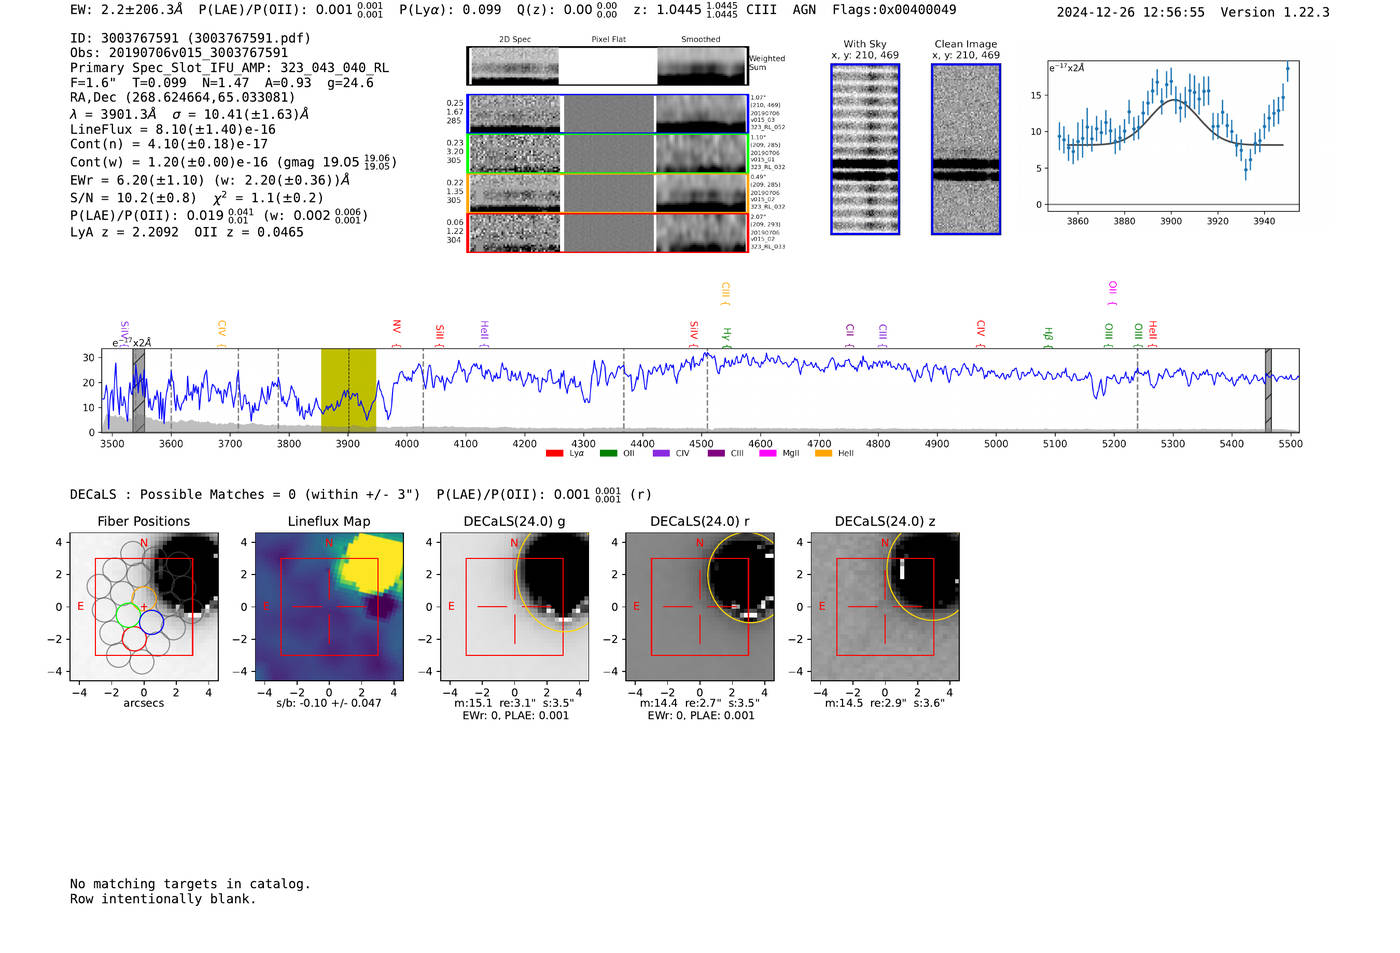Click the magenta OII label above spectrum

pos(1112,293)
